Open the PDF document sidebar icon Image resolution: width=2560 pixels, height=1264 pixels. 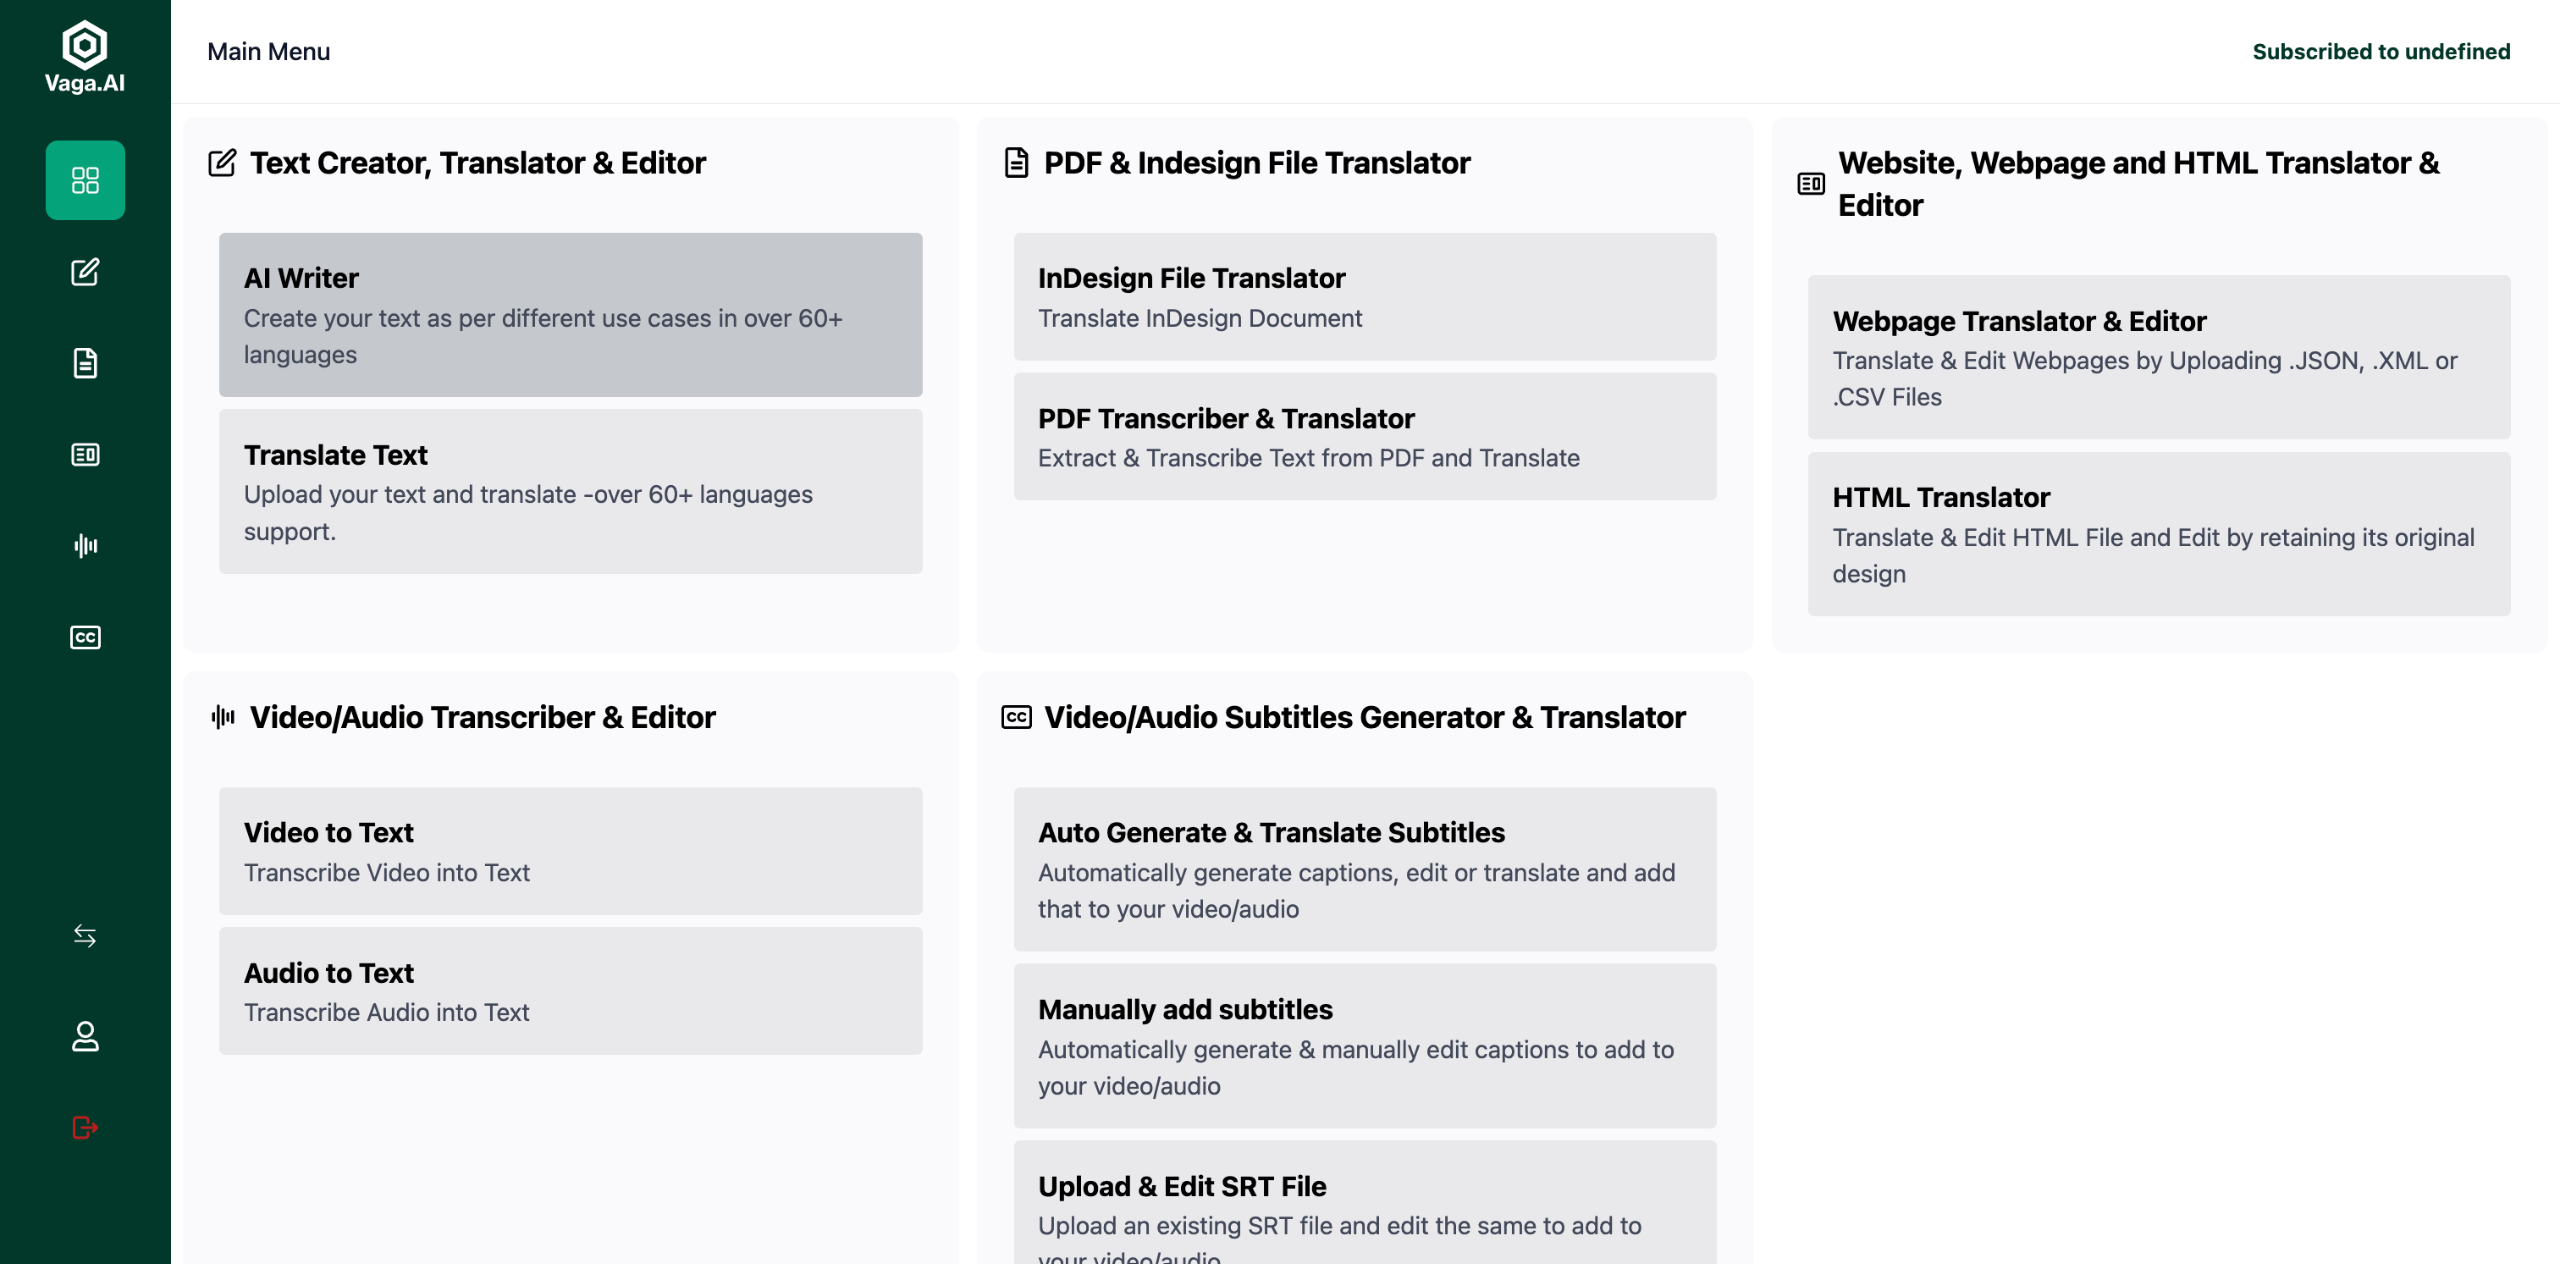coord(85,363)
